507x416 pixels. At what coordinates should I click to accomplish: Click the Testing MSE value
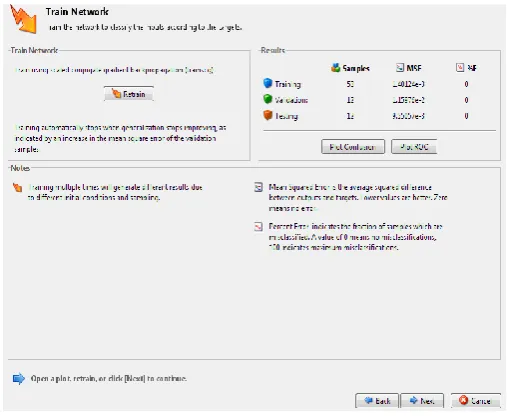point(409,116)
